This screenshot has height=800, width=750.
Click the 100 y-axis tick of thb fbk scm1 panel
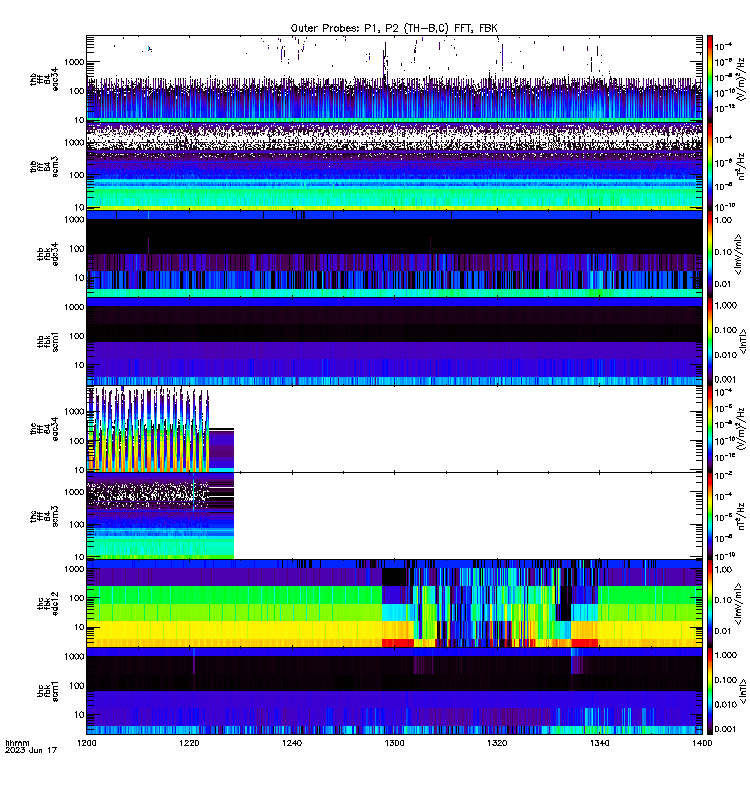pos(78,336)
